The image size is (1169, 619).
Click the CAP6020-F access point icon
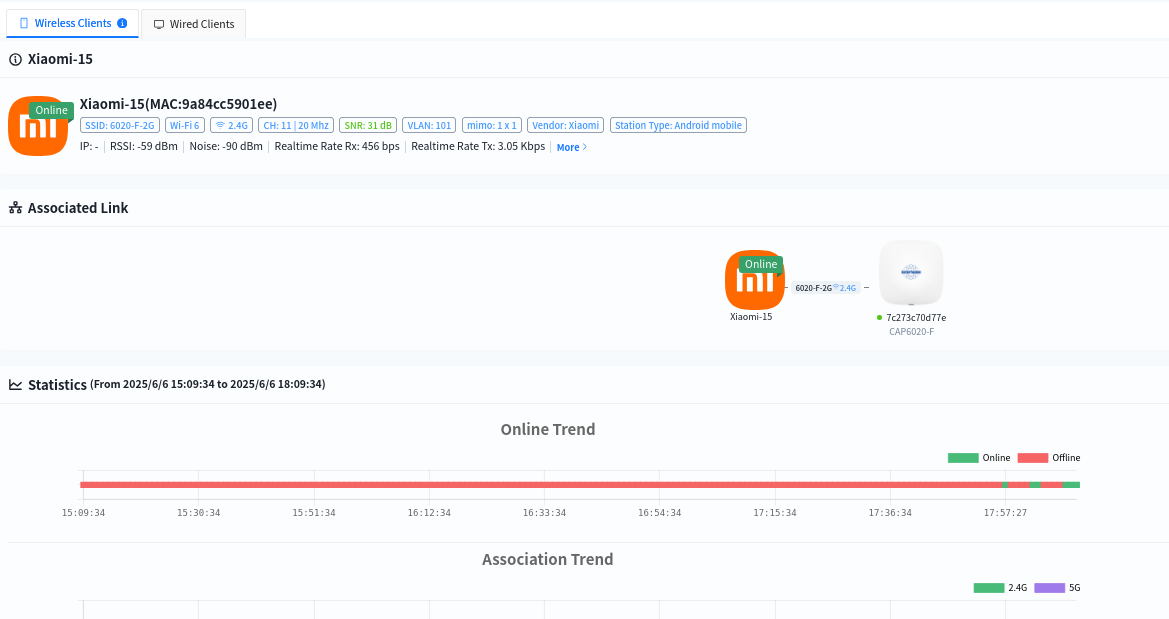tap(910, 273)
